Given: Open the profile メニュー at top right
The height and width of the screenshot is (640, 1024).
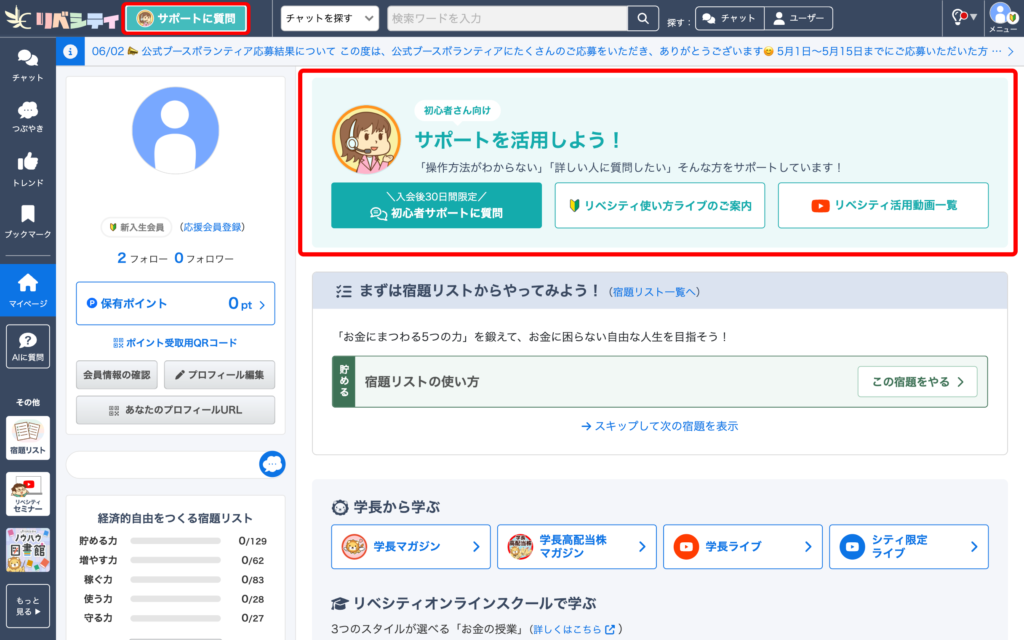Looking at the screenshot, I should pyautogui.click(x=1002, y=18).
